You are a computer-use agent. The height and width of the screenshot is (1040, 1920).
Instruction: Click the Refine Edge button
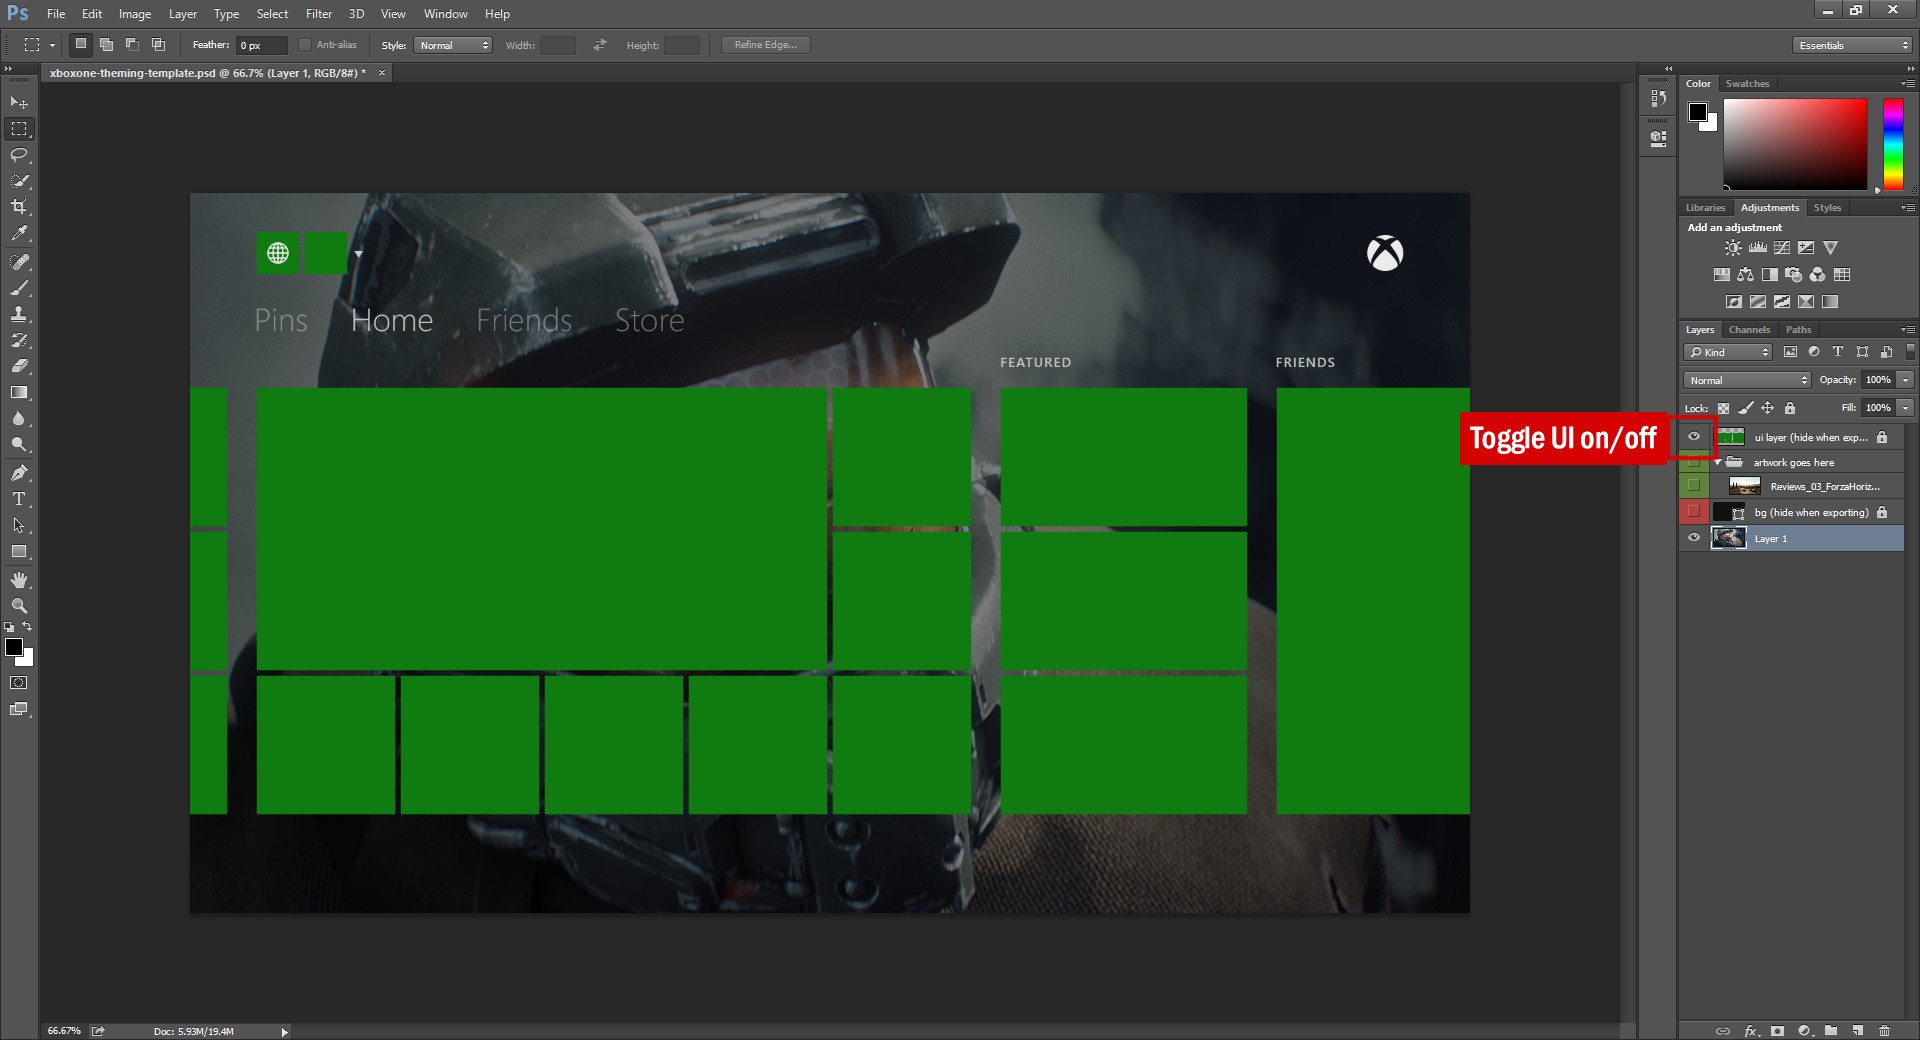click(x=765, y=44)
